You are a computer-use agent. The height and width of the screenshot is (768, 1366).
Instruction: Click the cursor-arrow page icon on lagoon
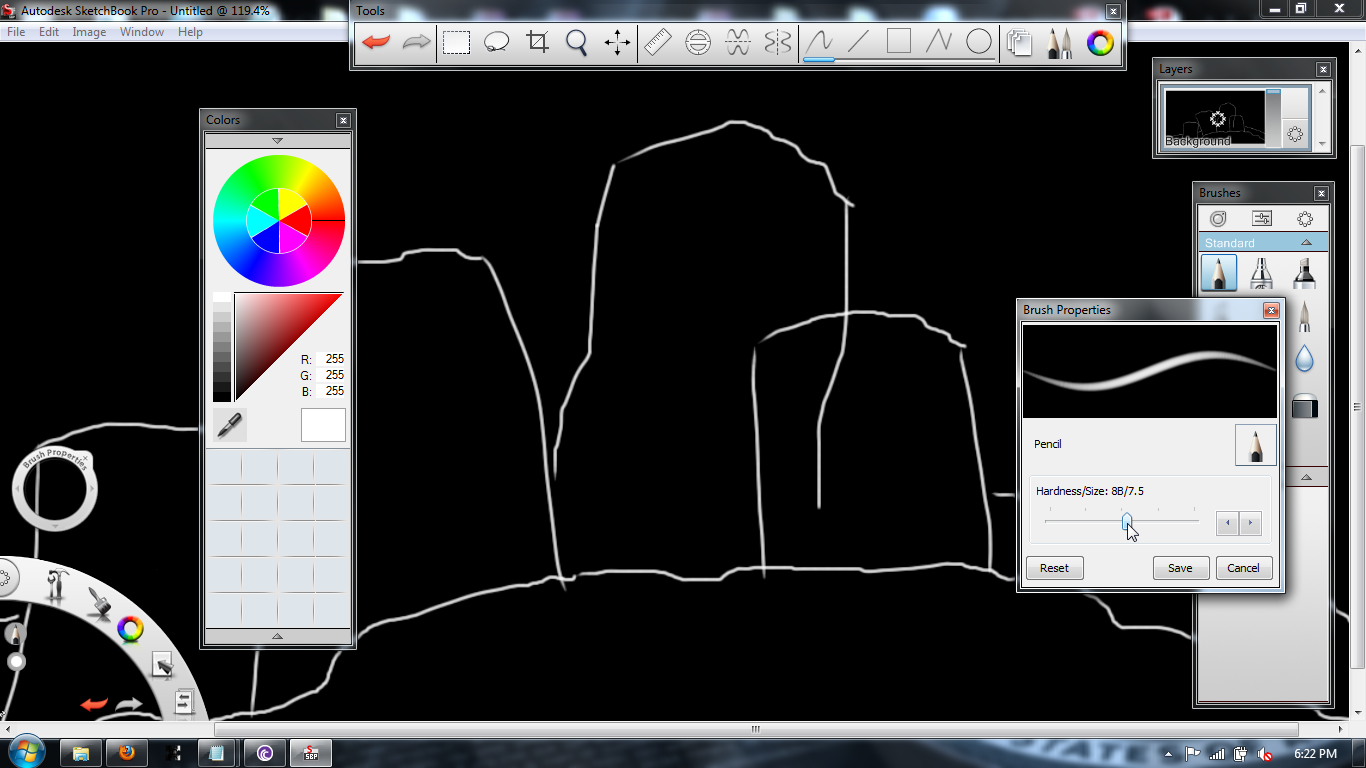pos(162,665)
